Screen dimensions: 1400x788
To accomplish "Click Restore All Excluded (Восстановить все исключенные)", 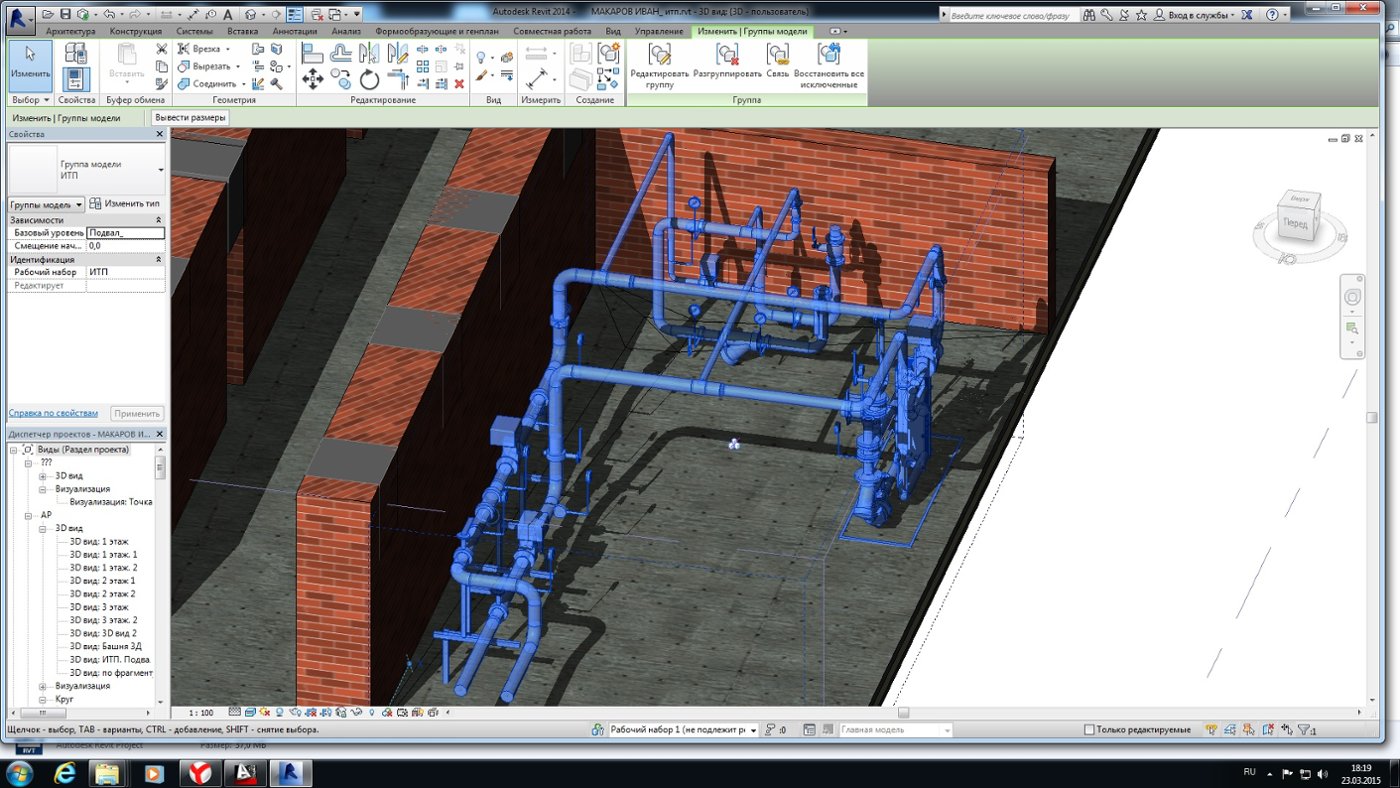I will 829,56.
